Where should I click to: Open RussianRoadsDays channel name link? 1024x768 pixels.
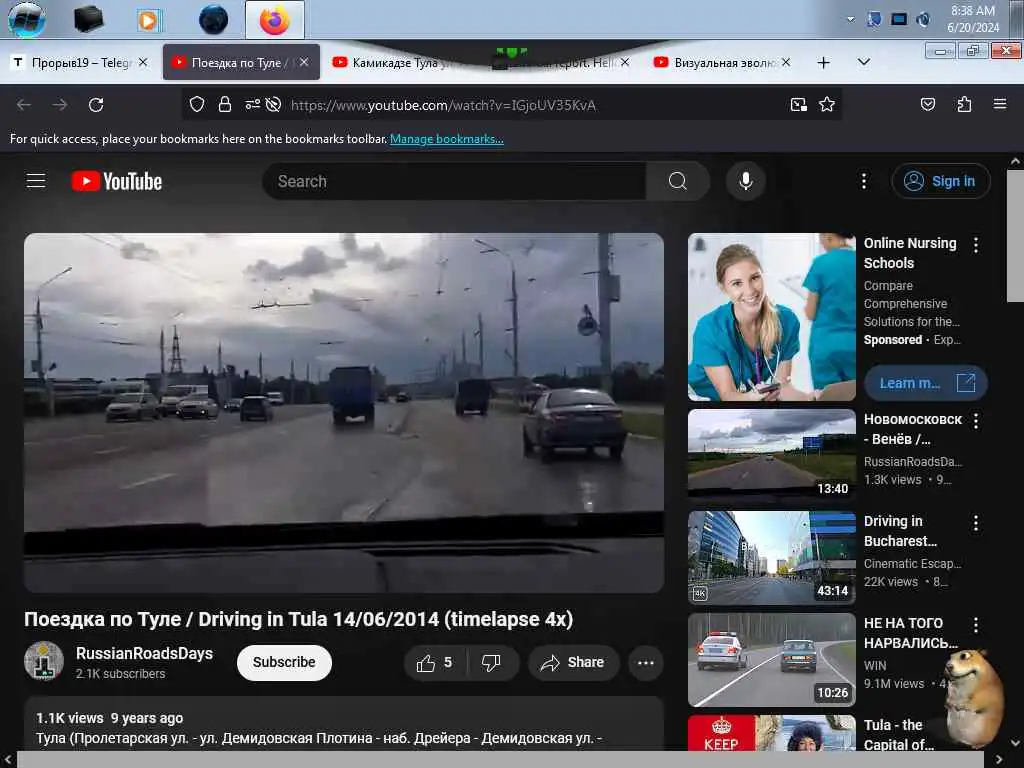click(144, 653)
